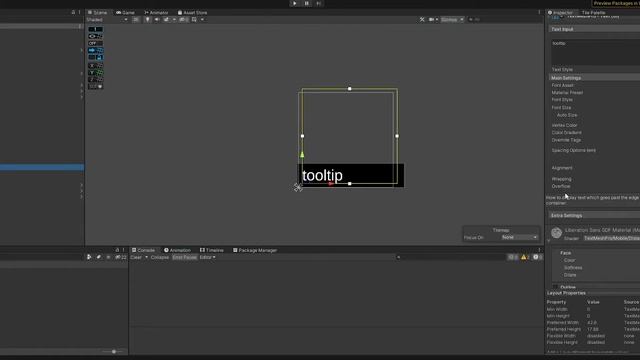Switch to Asset Store tab

[192, 13]
